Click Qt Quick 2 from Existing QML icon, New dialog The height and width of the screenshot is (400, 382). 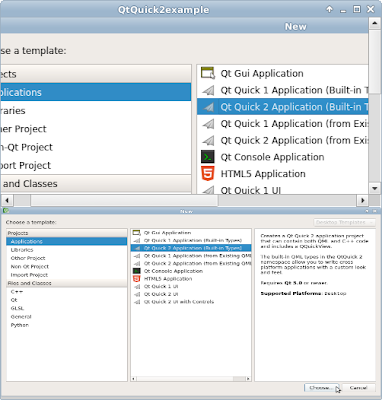click(137, 263)
